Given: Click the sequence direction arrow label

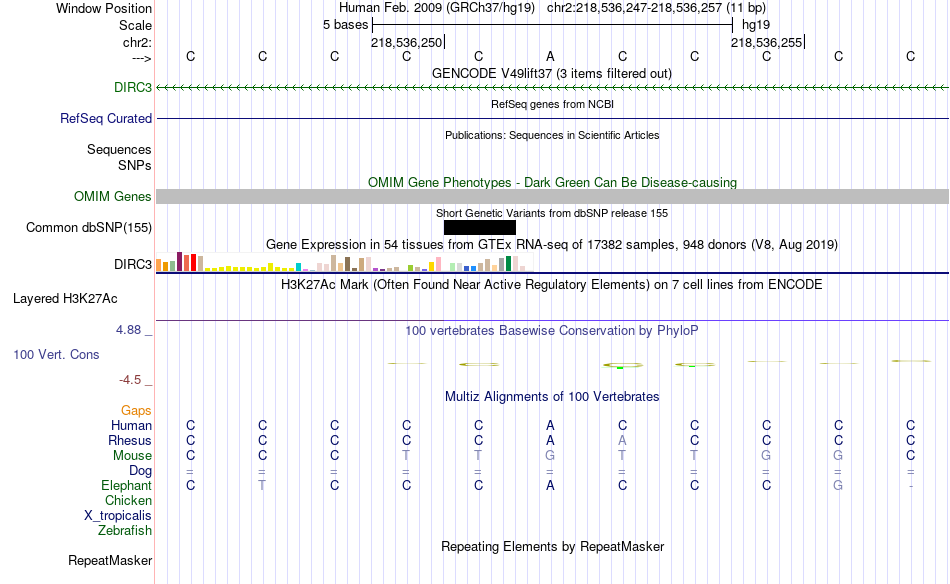Looking at the screenshot, I should point(142,58).
